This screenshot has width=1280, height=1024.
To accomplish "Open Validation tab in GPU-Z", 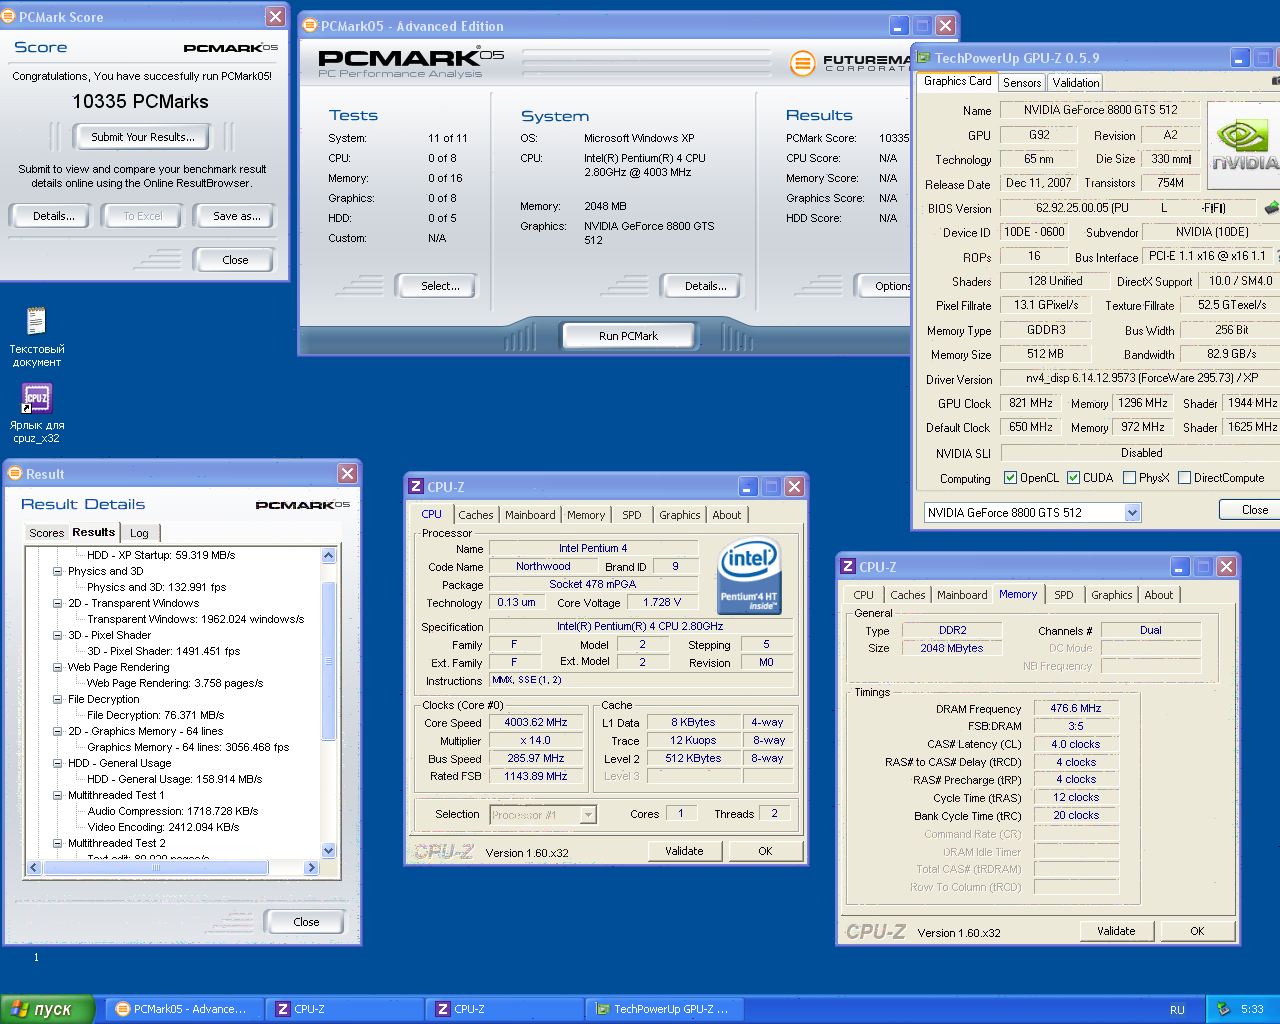I will pyautogui.click(x=1075, y=83).
